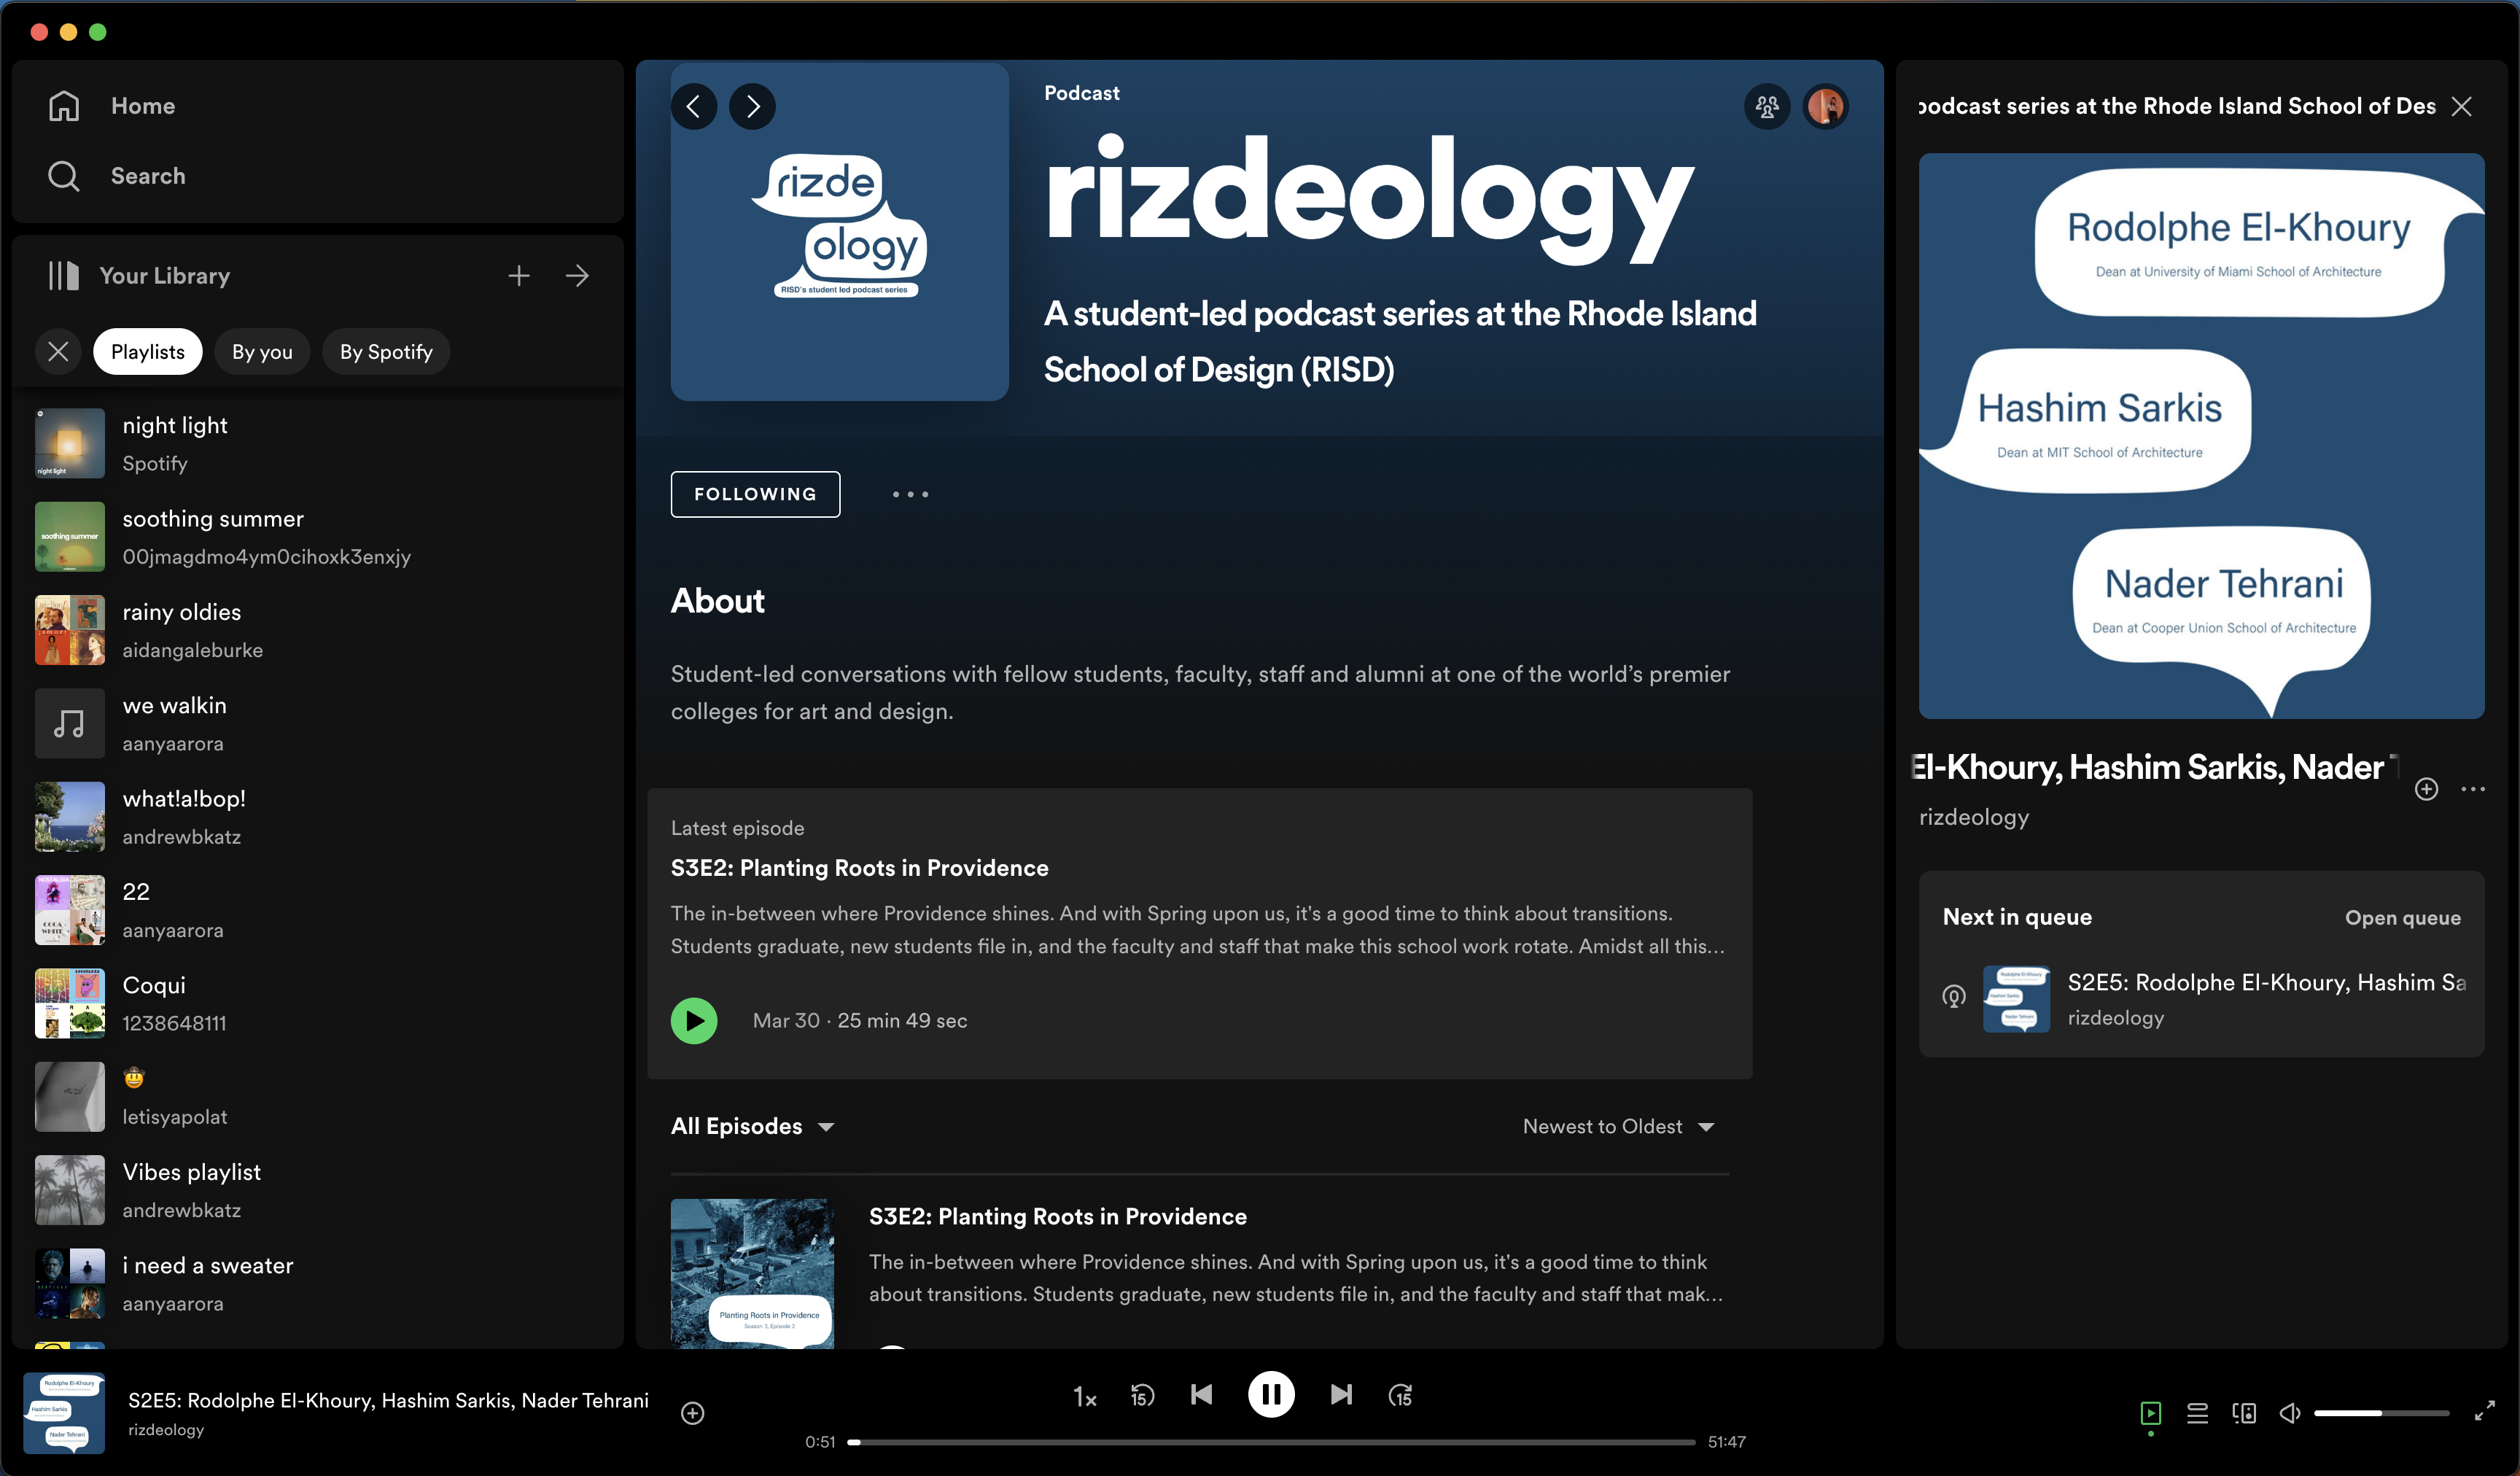Image resolution: width=2520 pixels, height=1476 pixels.
Task: Click Open queue link
Action: pos(2402,918)
